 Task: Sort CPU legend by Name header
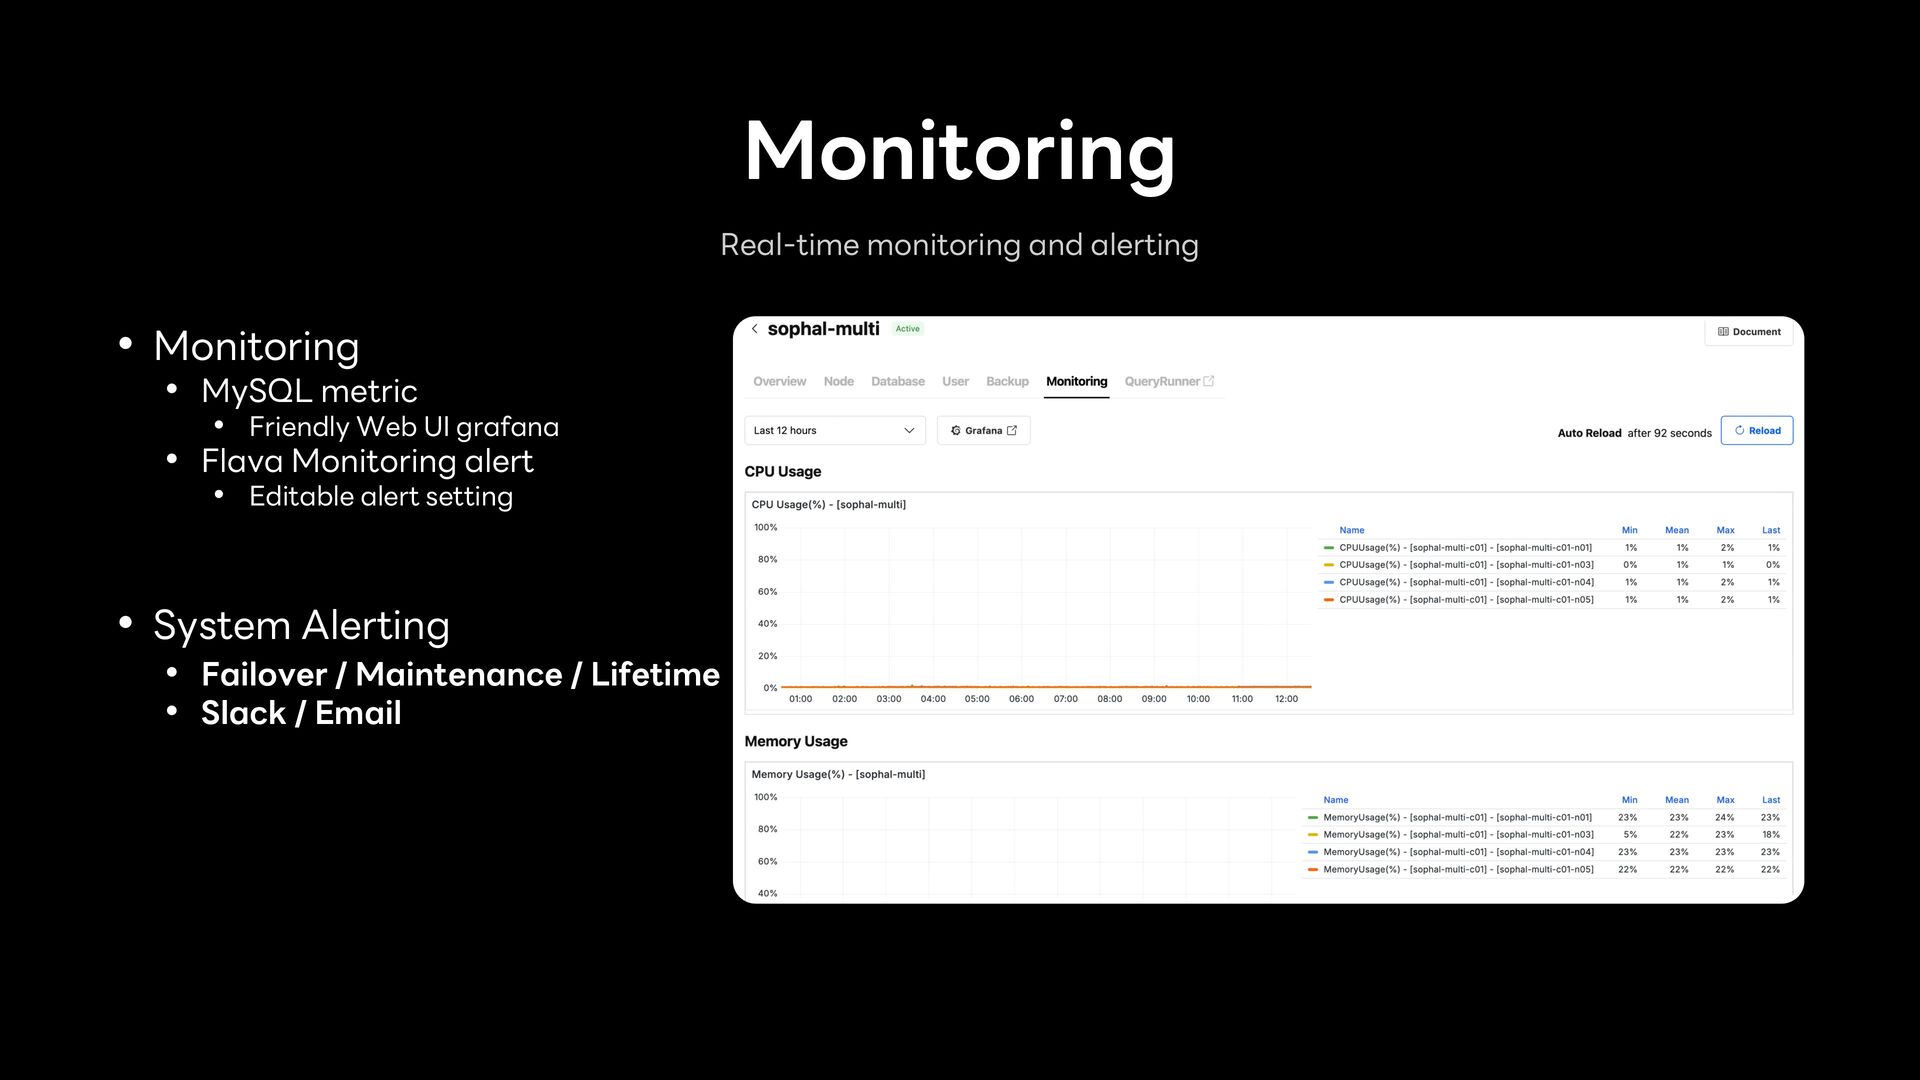[x=1351, y=531]
